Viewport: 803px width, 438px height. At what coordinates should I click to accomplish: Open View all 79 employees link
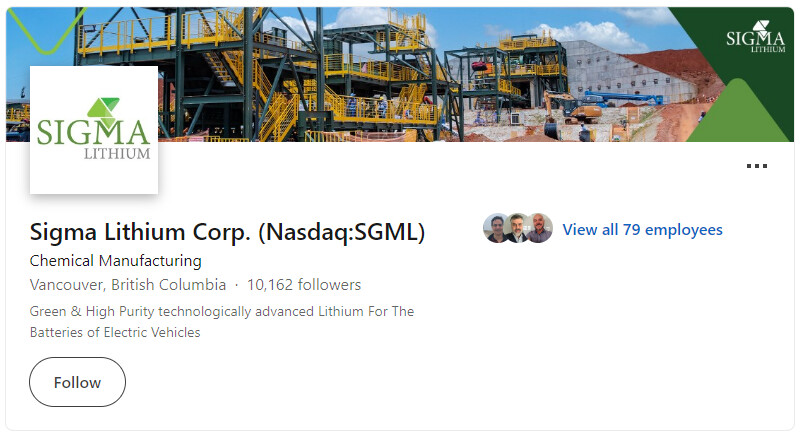tap(642, 230)
